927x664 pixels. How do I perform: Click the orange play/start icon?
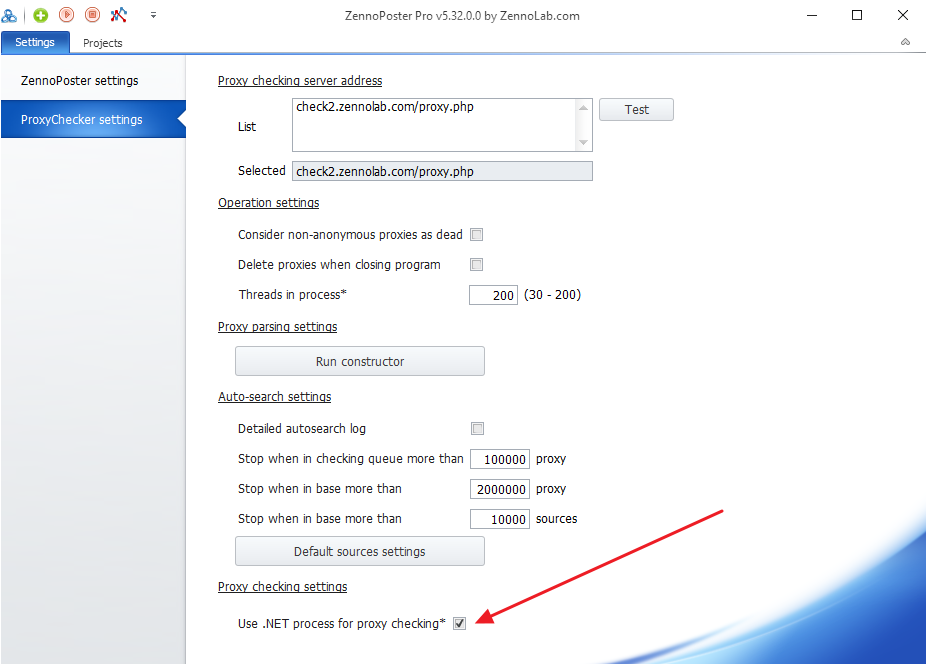point(66,15)
